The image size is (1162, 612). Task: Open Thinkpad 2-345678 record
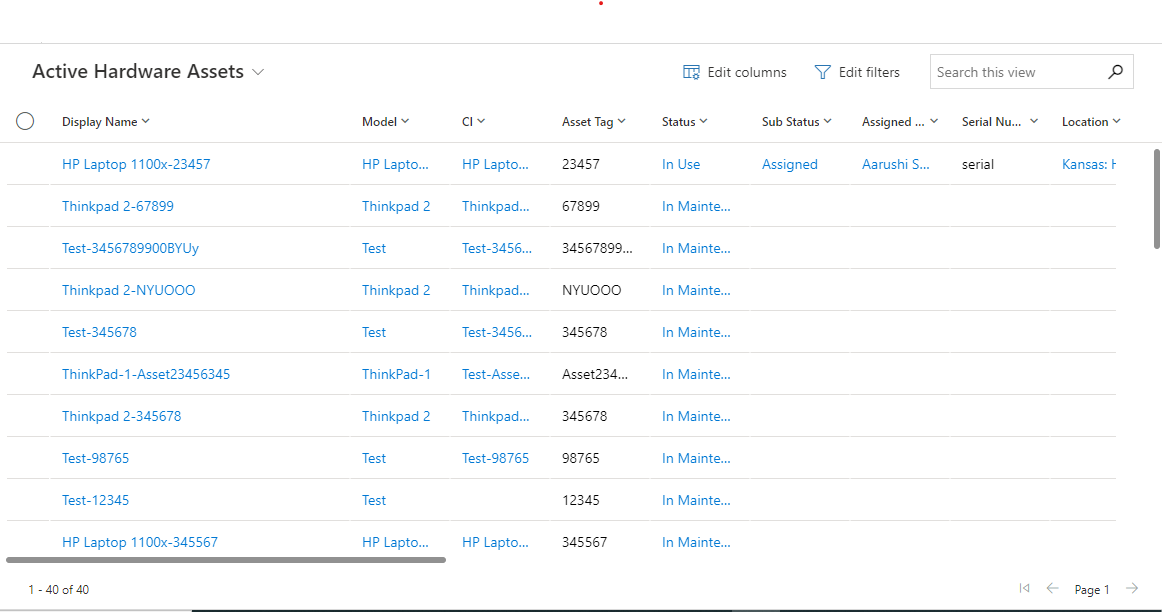(x=122, y=416)
